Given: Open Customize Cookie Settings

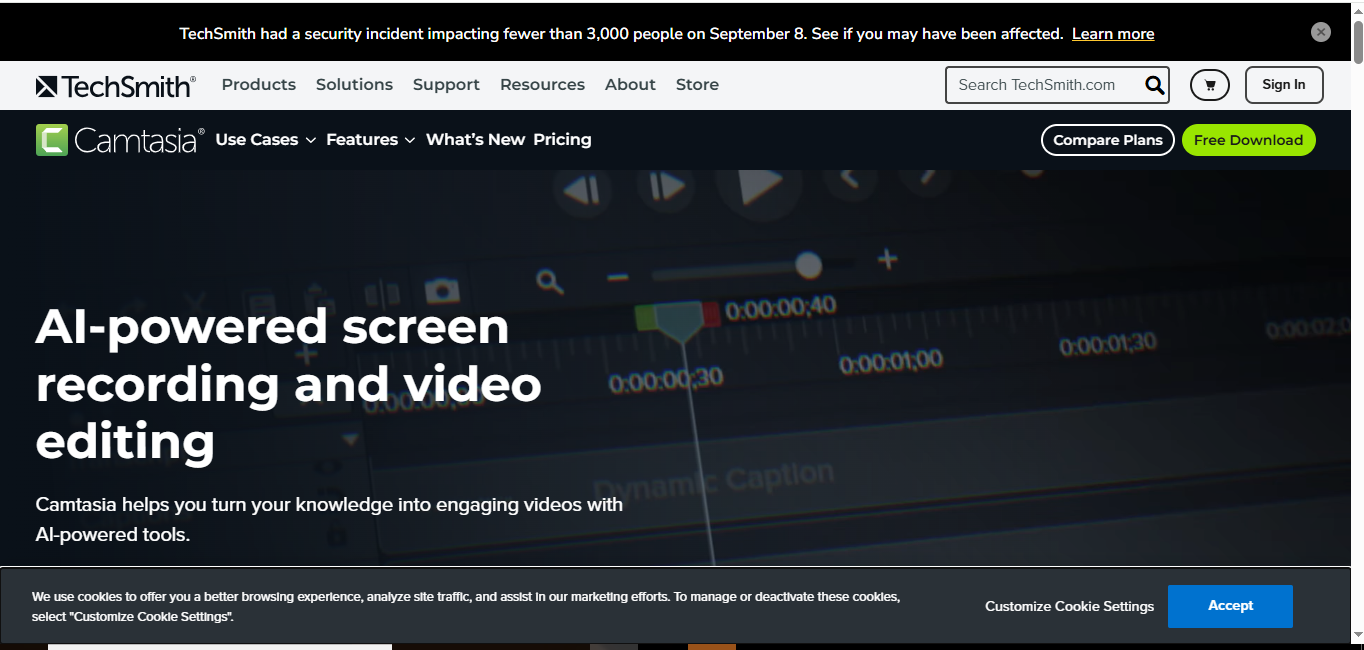Looking at the screenshot, I should tap(1069, 607).
